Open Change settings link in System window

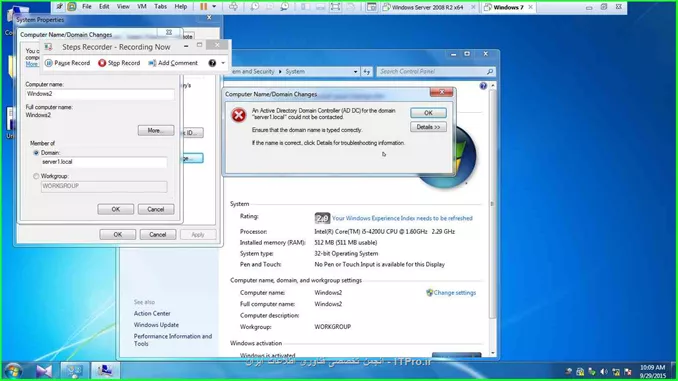454,293
